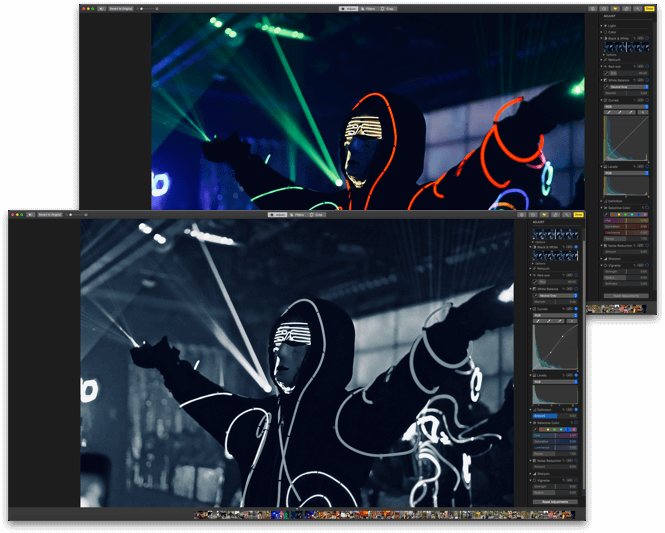Select White Balance eyedropper in front window
This screenshot has width=665, height=533.
click(x=535, y=296)
